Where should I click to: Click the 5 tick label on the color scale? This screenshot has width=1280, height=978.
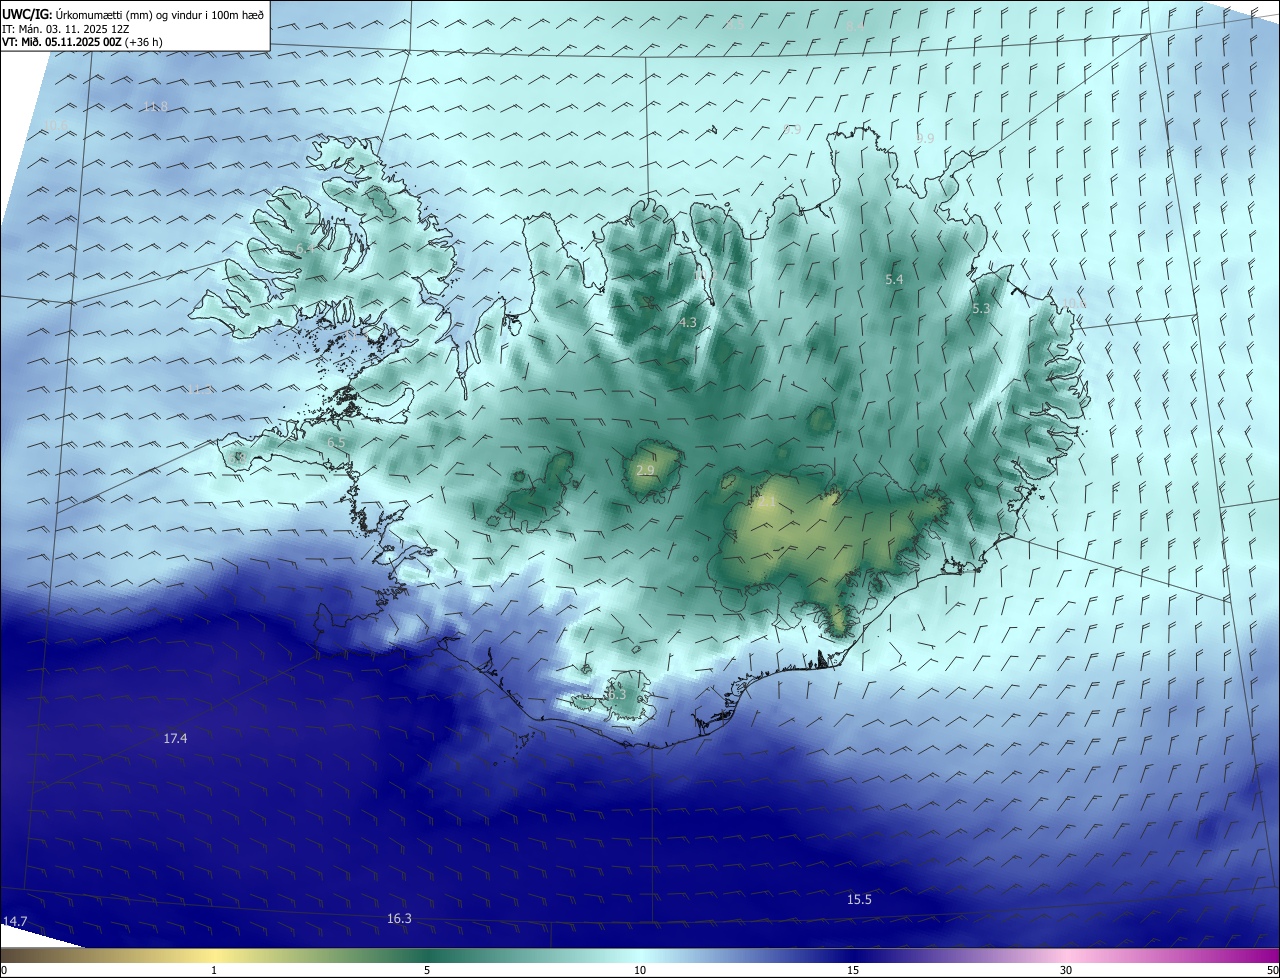(427, 970)
